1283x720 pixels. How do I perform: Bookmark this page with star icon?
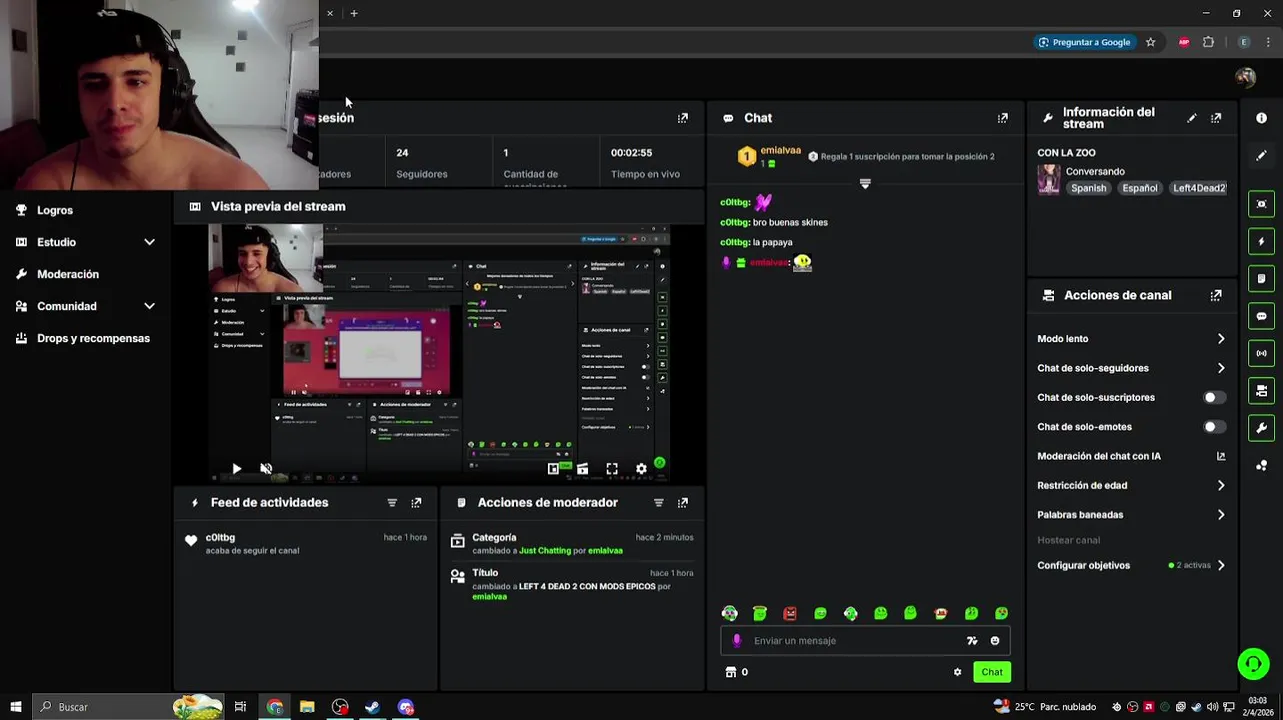point(1151,42)
